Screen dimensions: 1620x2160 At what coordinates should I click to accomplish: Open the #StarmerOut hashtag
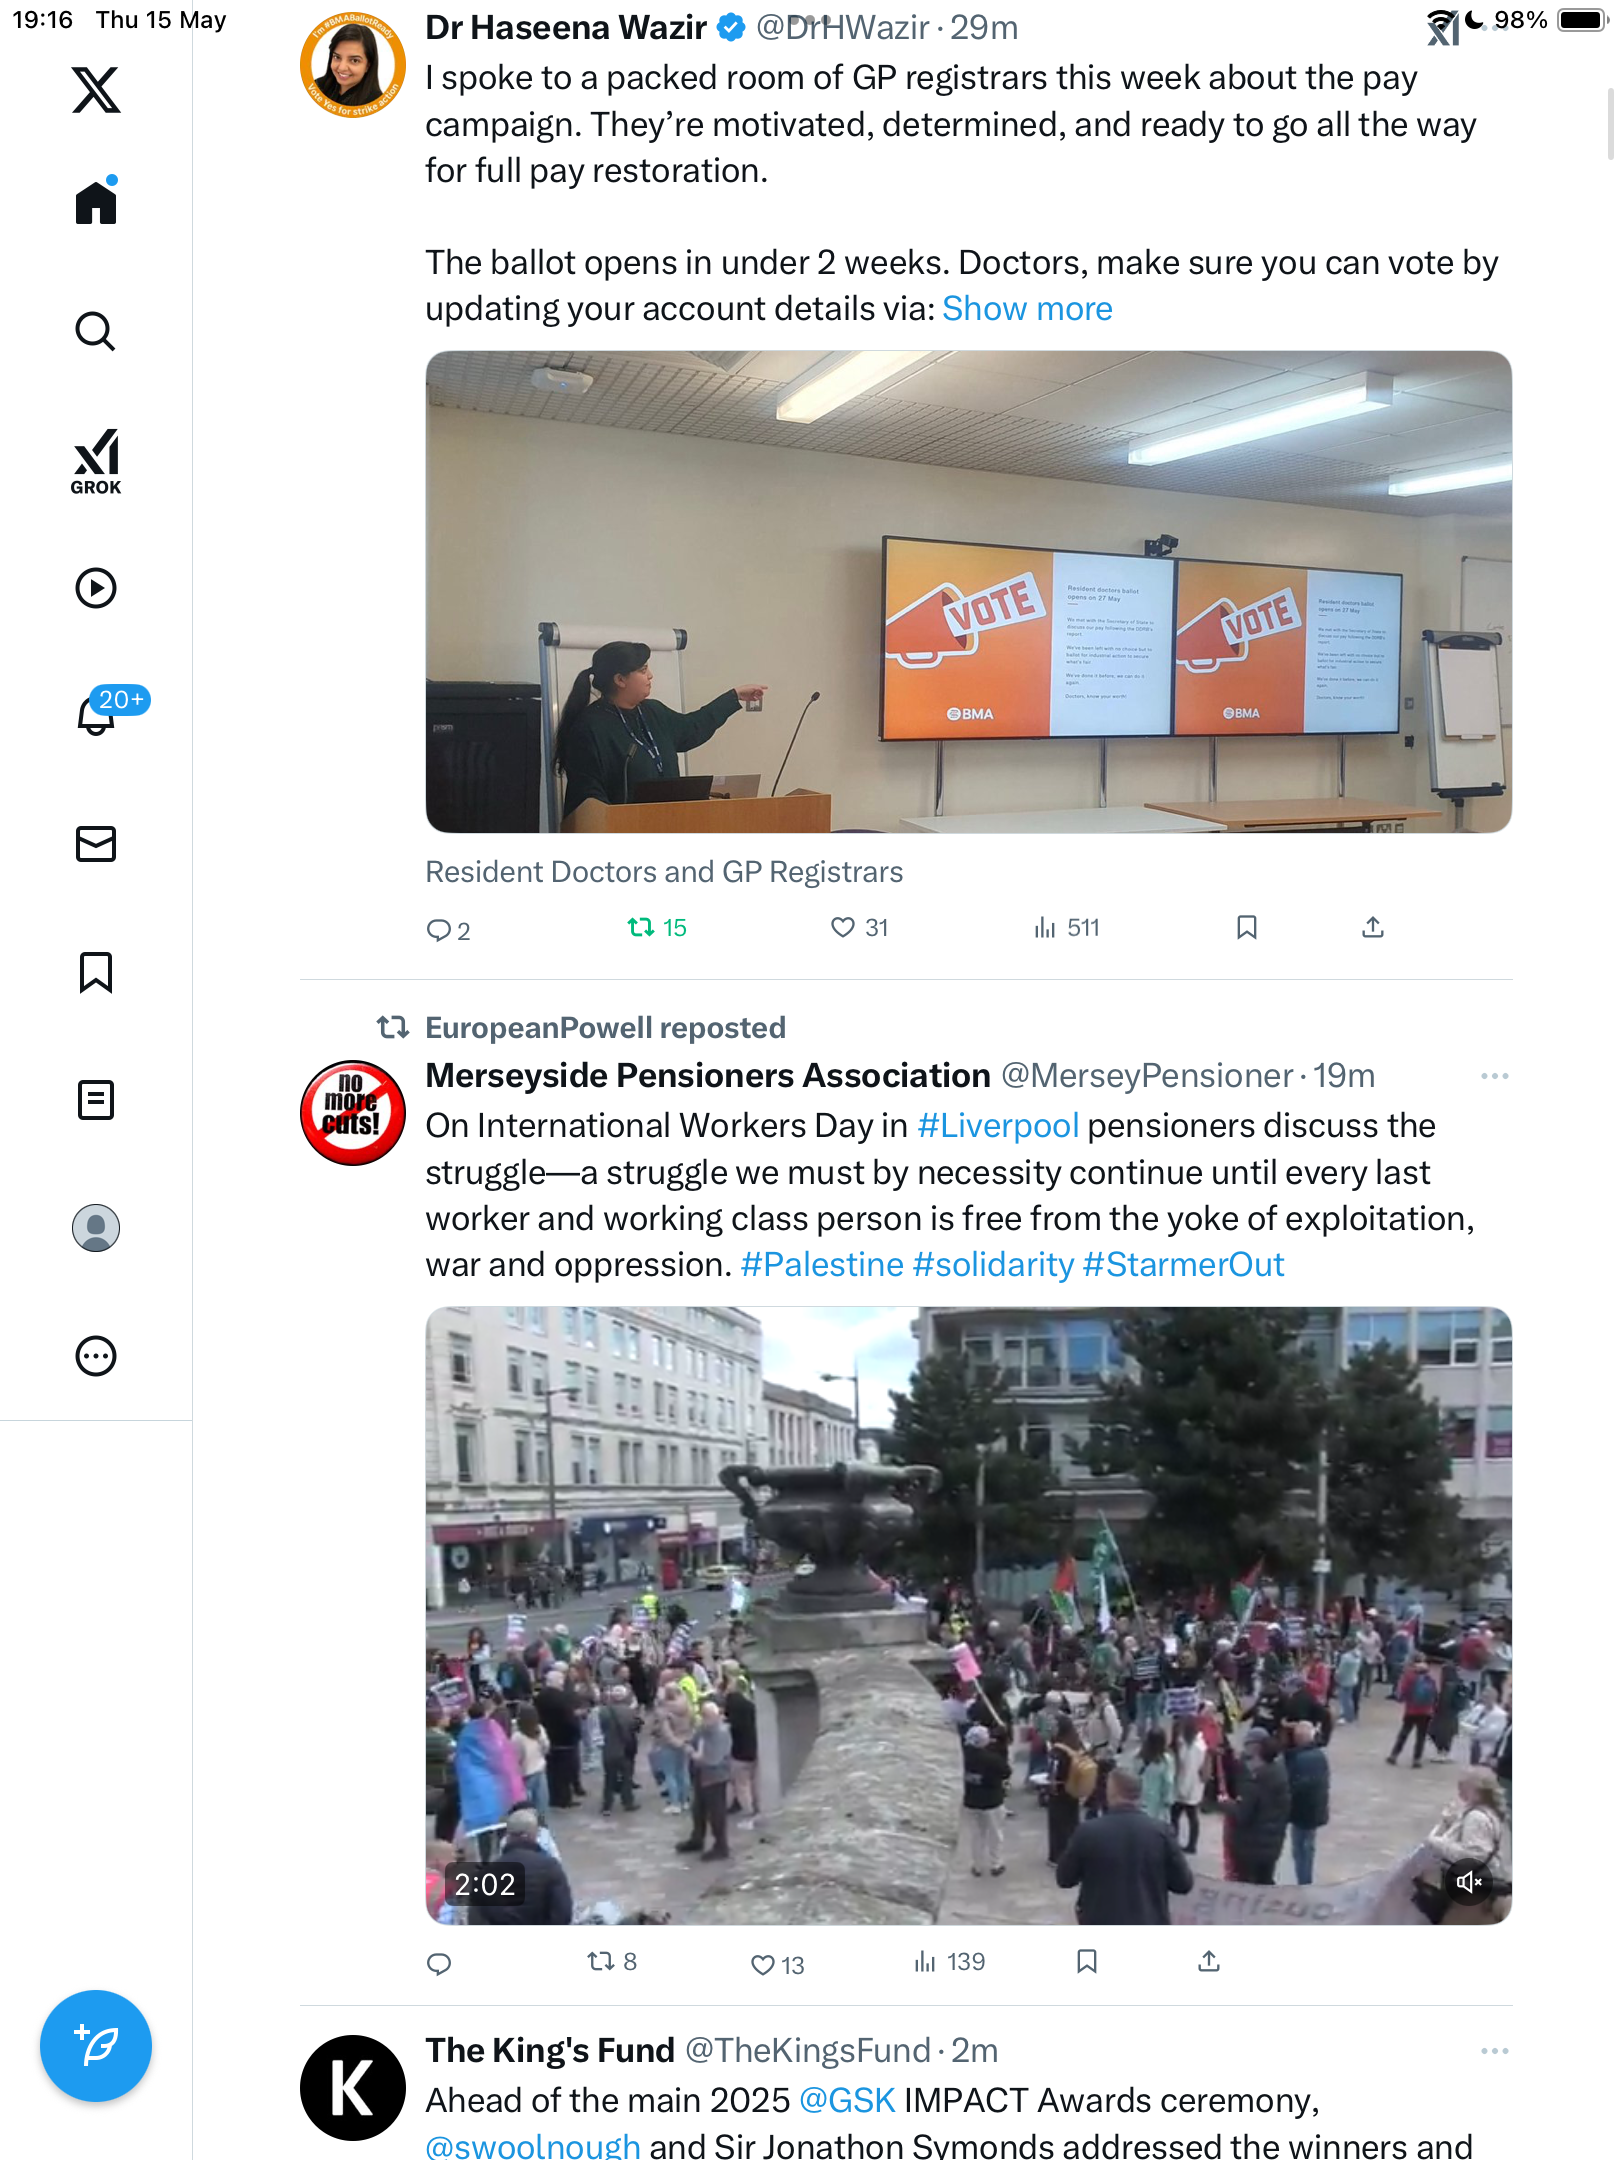pyautogui.click(x=1183, y=1264)
